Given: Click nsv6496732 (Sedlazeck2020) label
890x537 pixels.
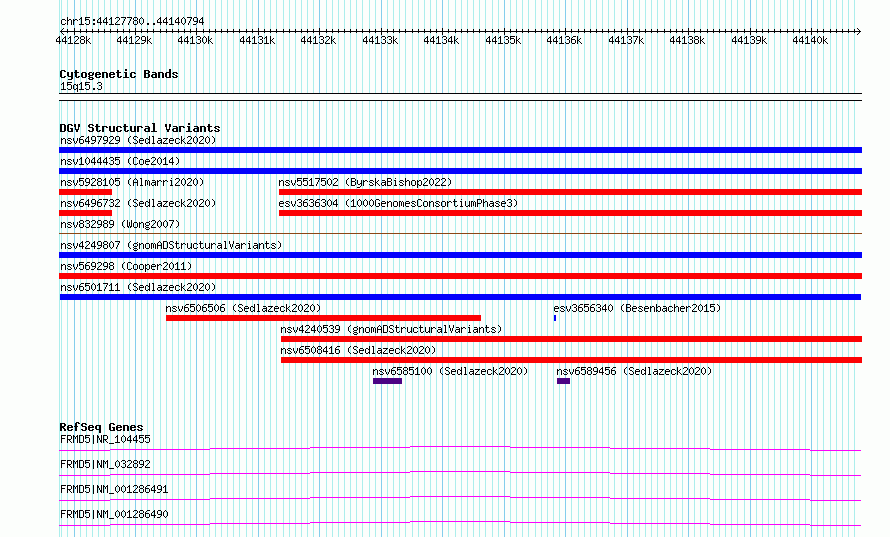Looking at the screenshot, I should 138,203.
